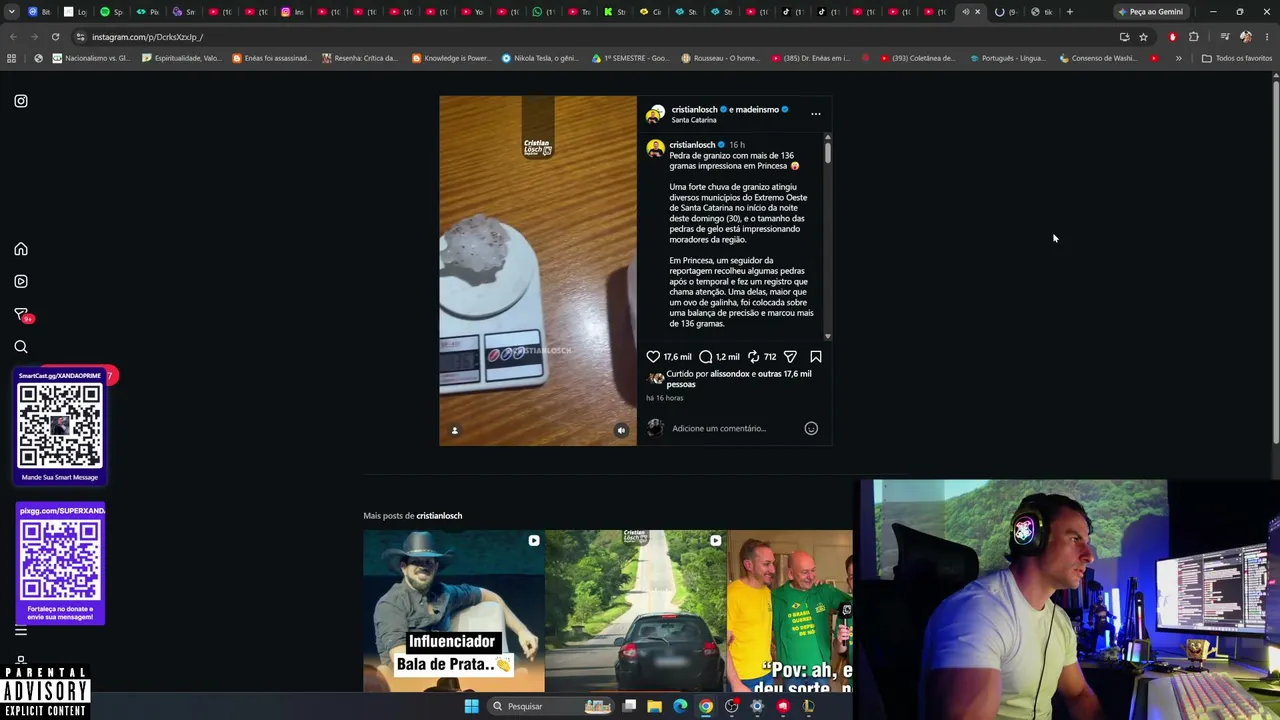Switch to the WhatsApp tab

pyautogui.click(x=545, y=12)
